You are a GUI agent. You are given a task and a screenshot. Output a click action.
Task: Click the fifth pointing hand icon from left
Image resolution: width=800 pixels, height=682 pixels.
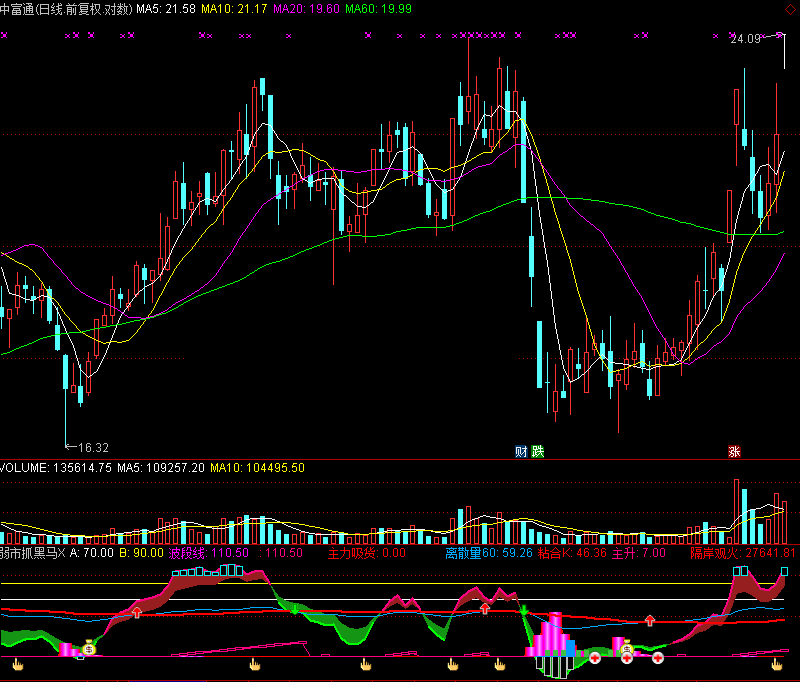[500, 664]
